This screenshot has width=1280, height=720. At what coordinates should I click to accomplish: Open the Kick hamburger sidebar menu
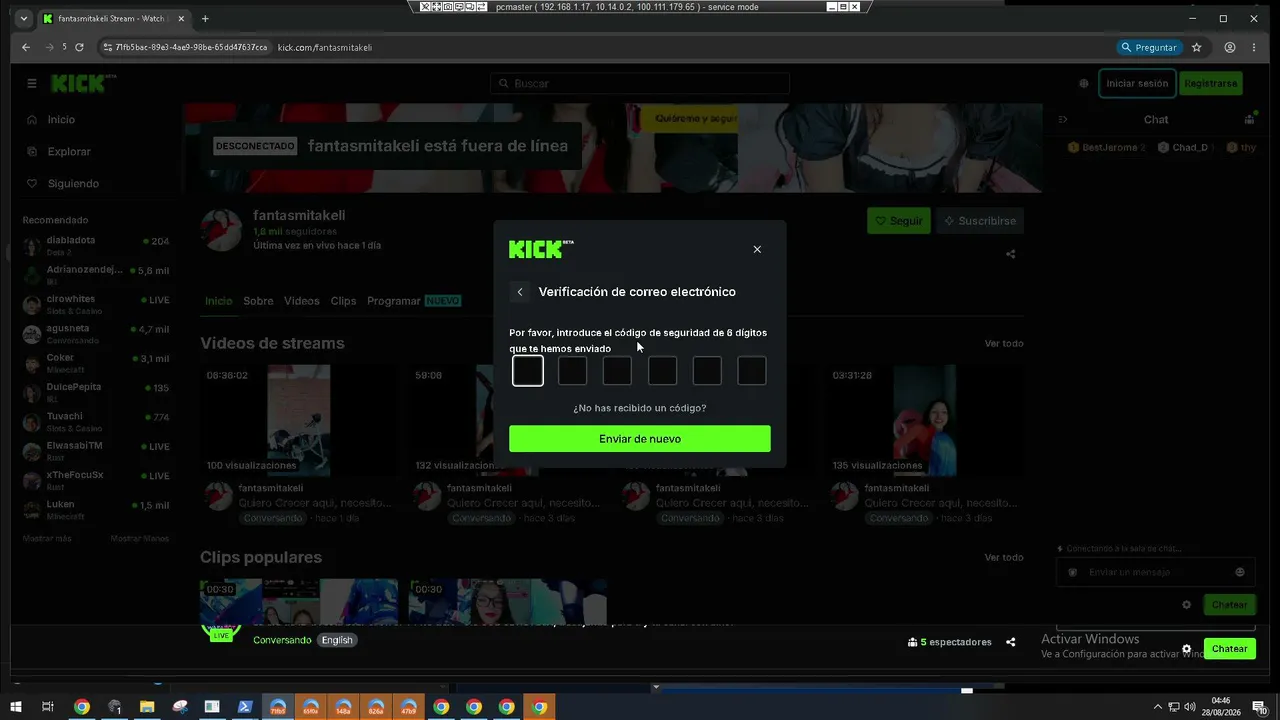[x=32, y=84]
